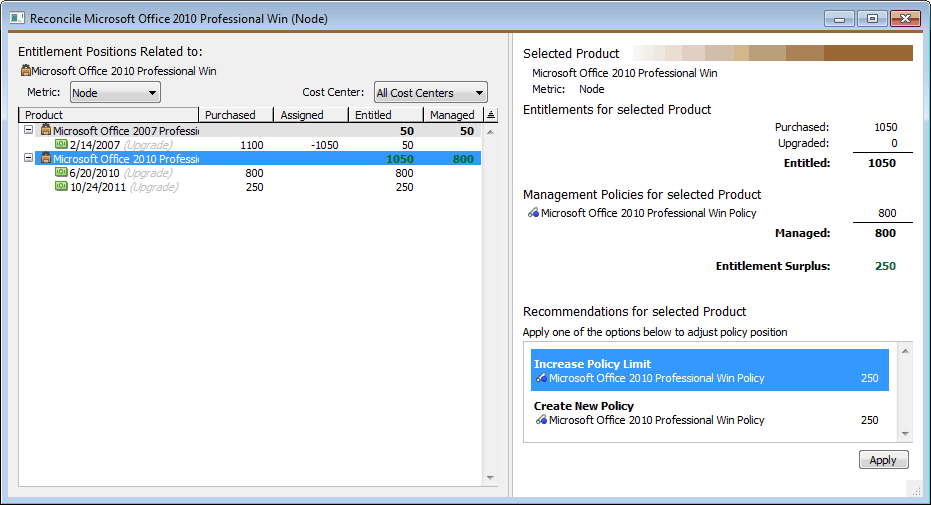Click entitlement icon for 6/20/2010 row
Viewport: 931px width, 505px height.
pyautogui.click(x=61, y=172)
